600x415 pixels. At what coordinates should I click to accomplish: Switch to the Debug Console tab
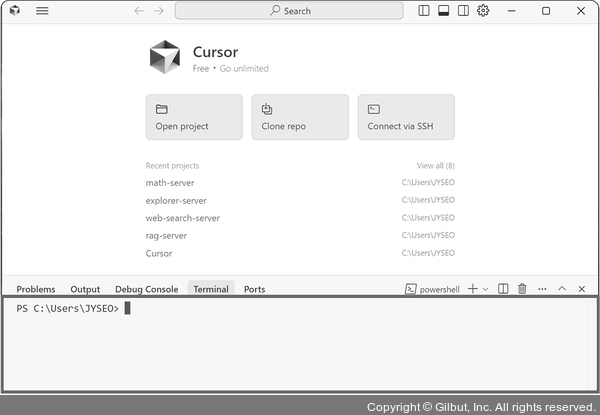(146, 289)
